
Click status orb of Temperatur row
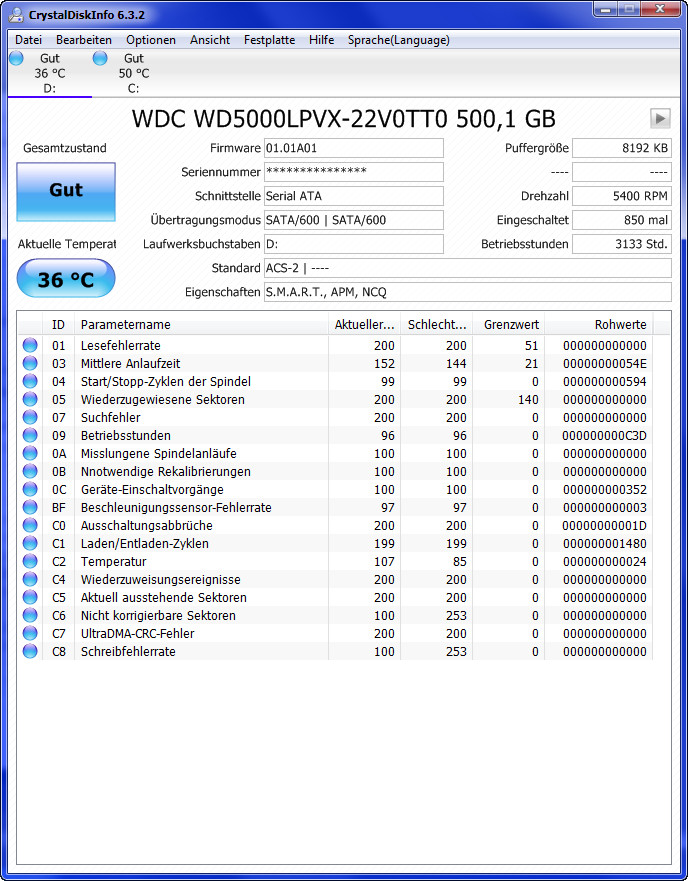pyautogui.click(x=30, y=561)
